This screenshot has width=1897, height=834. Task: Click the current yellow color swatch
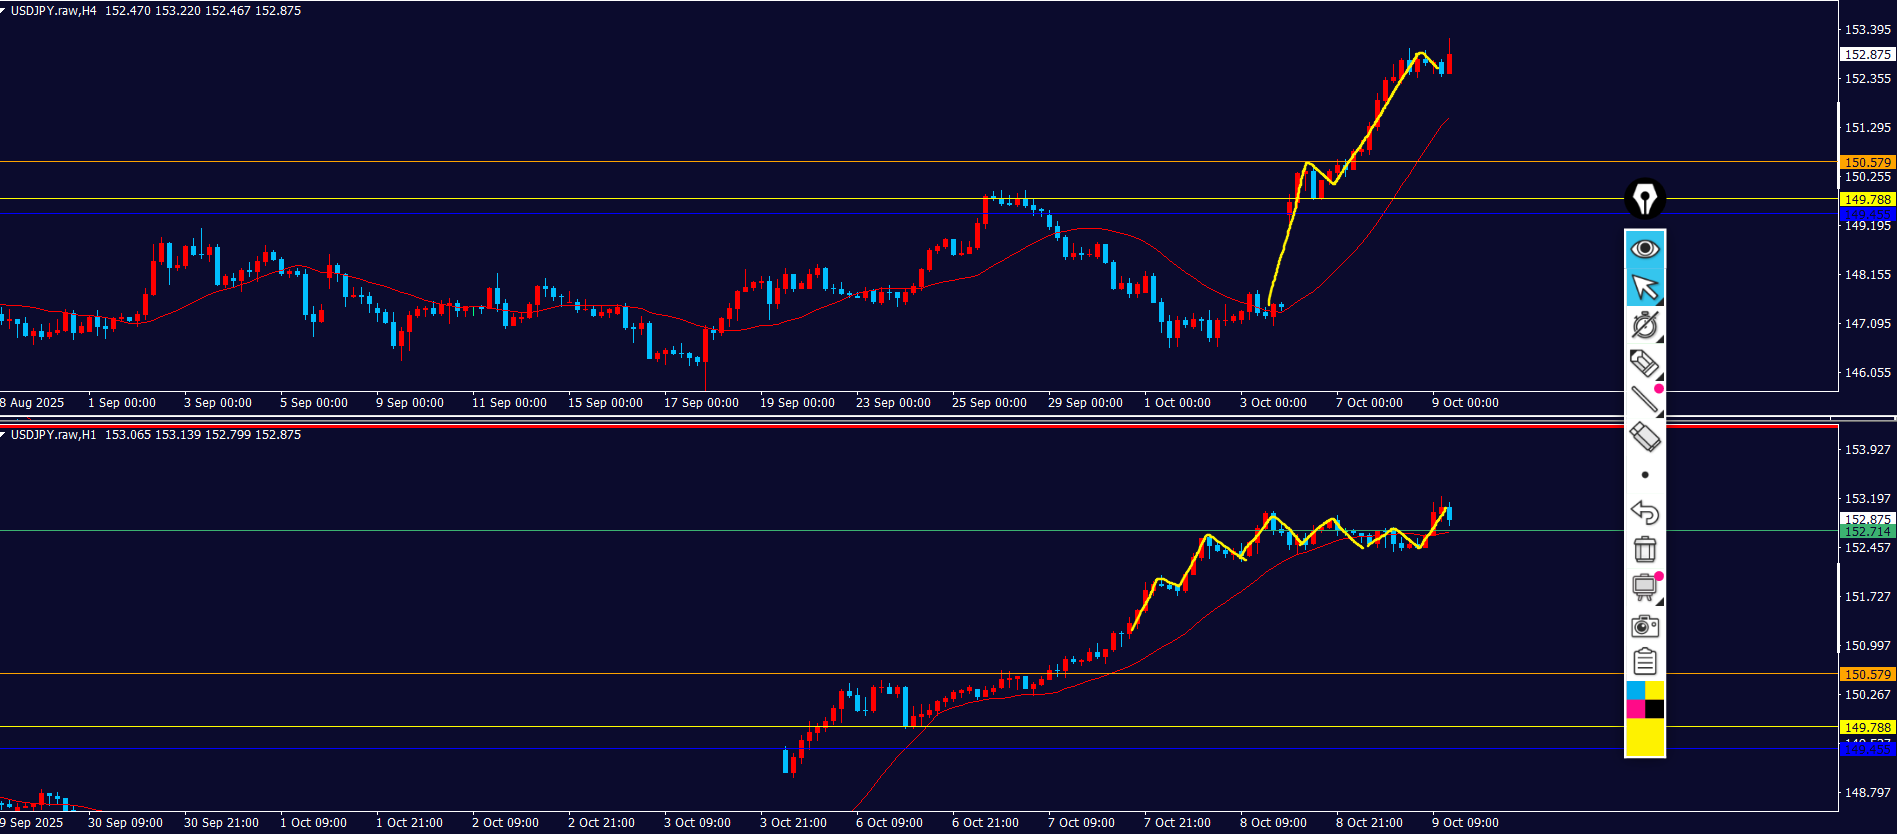1645,738
